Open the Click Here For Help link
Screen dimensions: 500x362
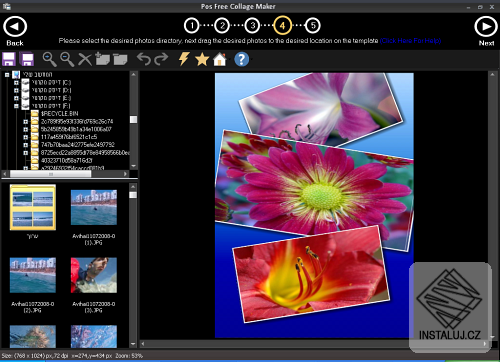click(410, 41)
